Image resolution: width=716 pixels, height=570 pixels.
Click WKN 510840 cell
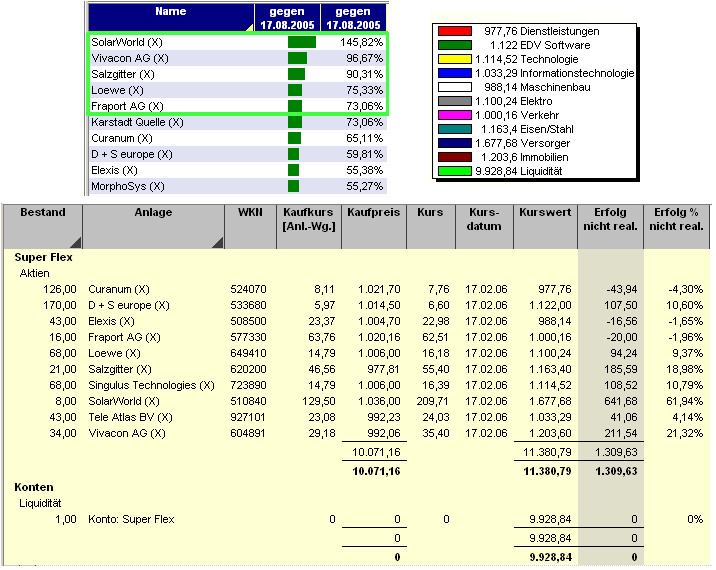tap(248, 401)
